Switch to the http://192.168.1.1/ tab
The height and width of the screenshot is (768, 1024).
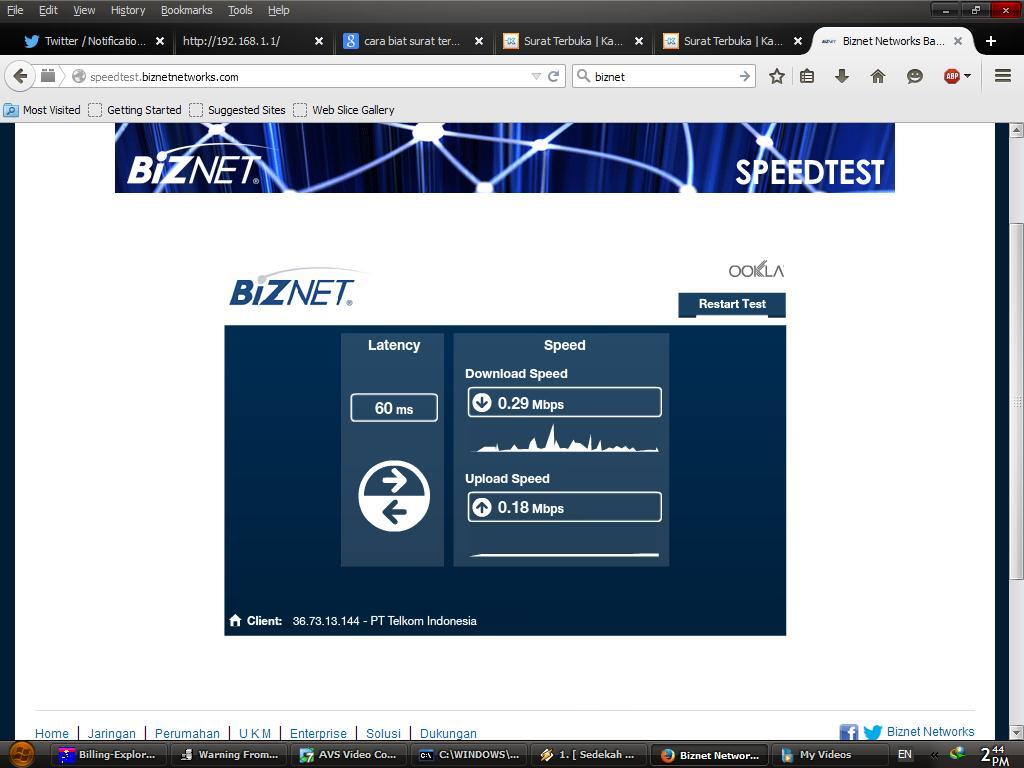(253, 41)
